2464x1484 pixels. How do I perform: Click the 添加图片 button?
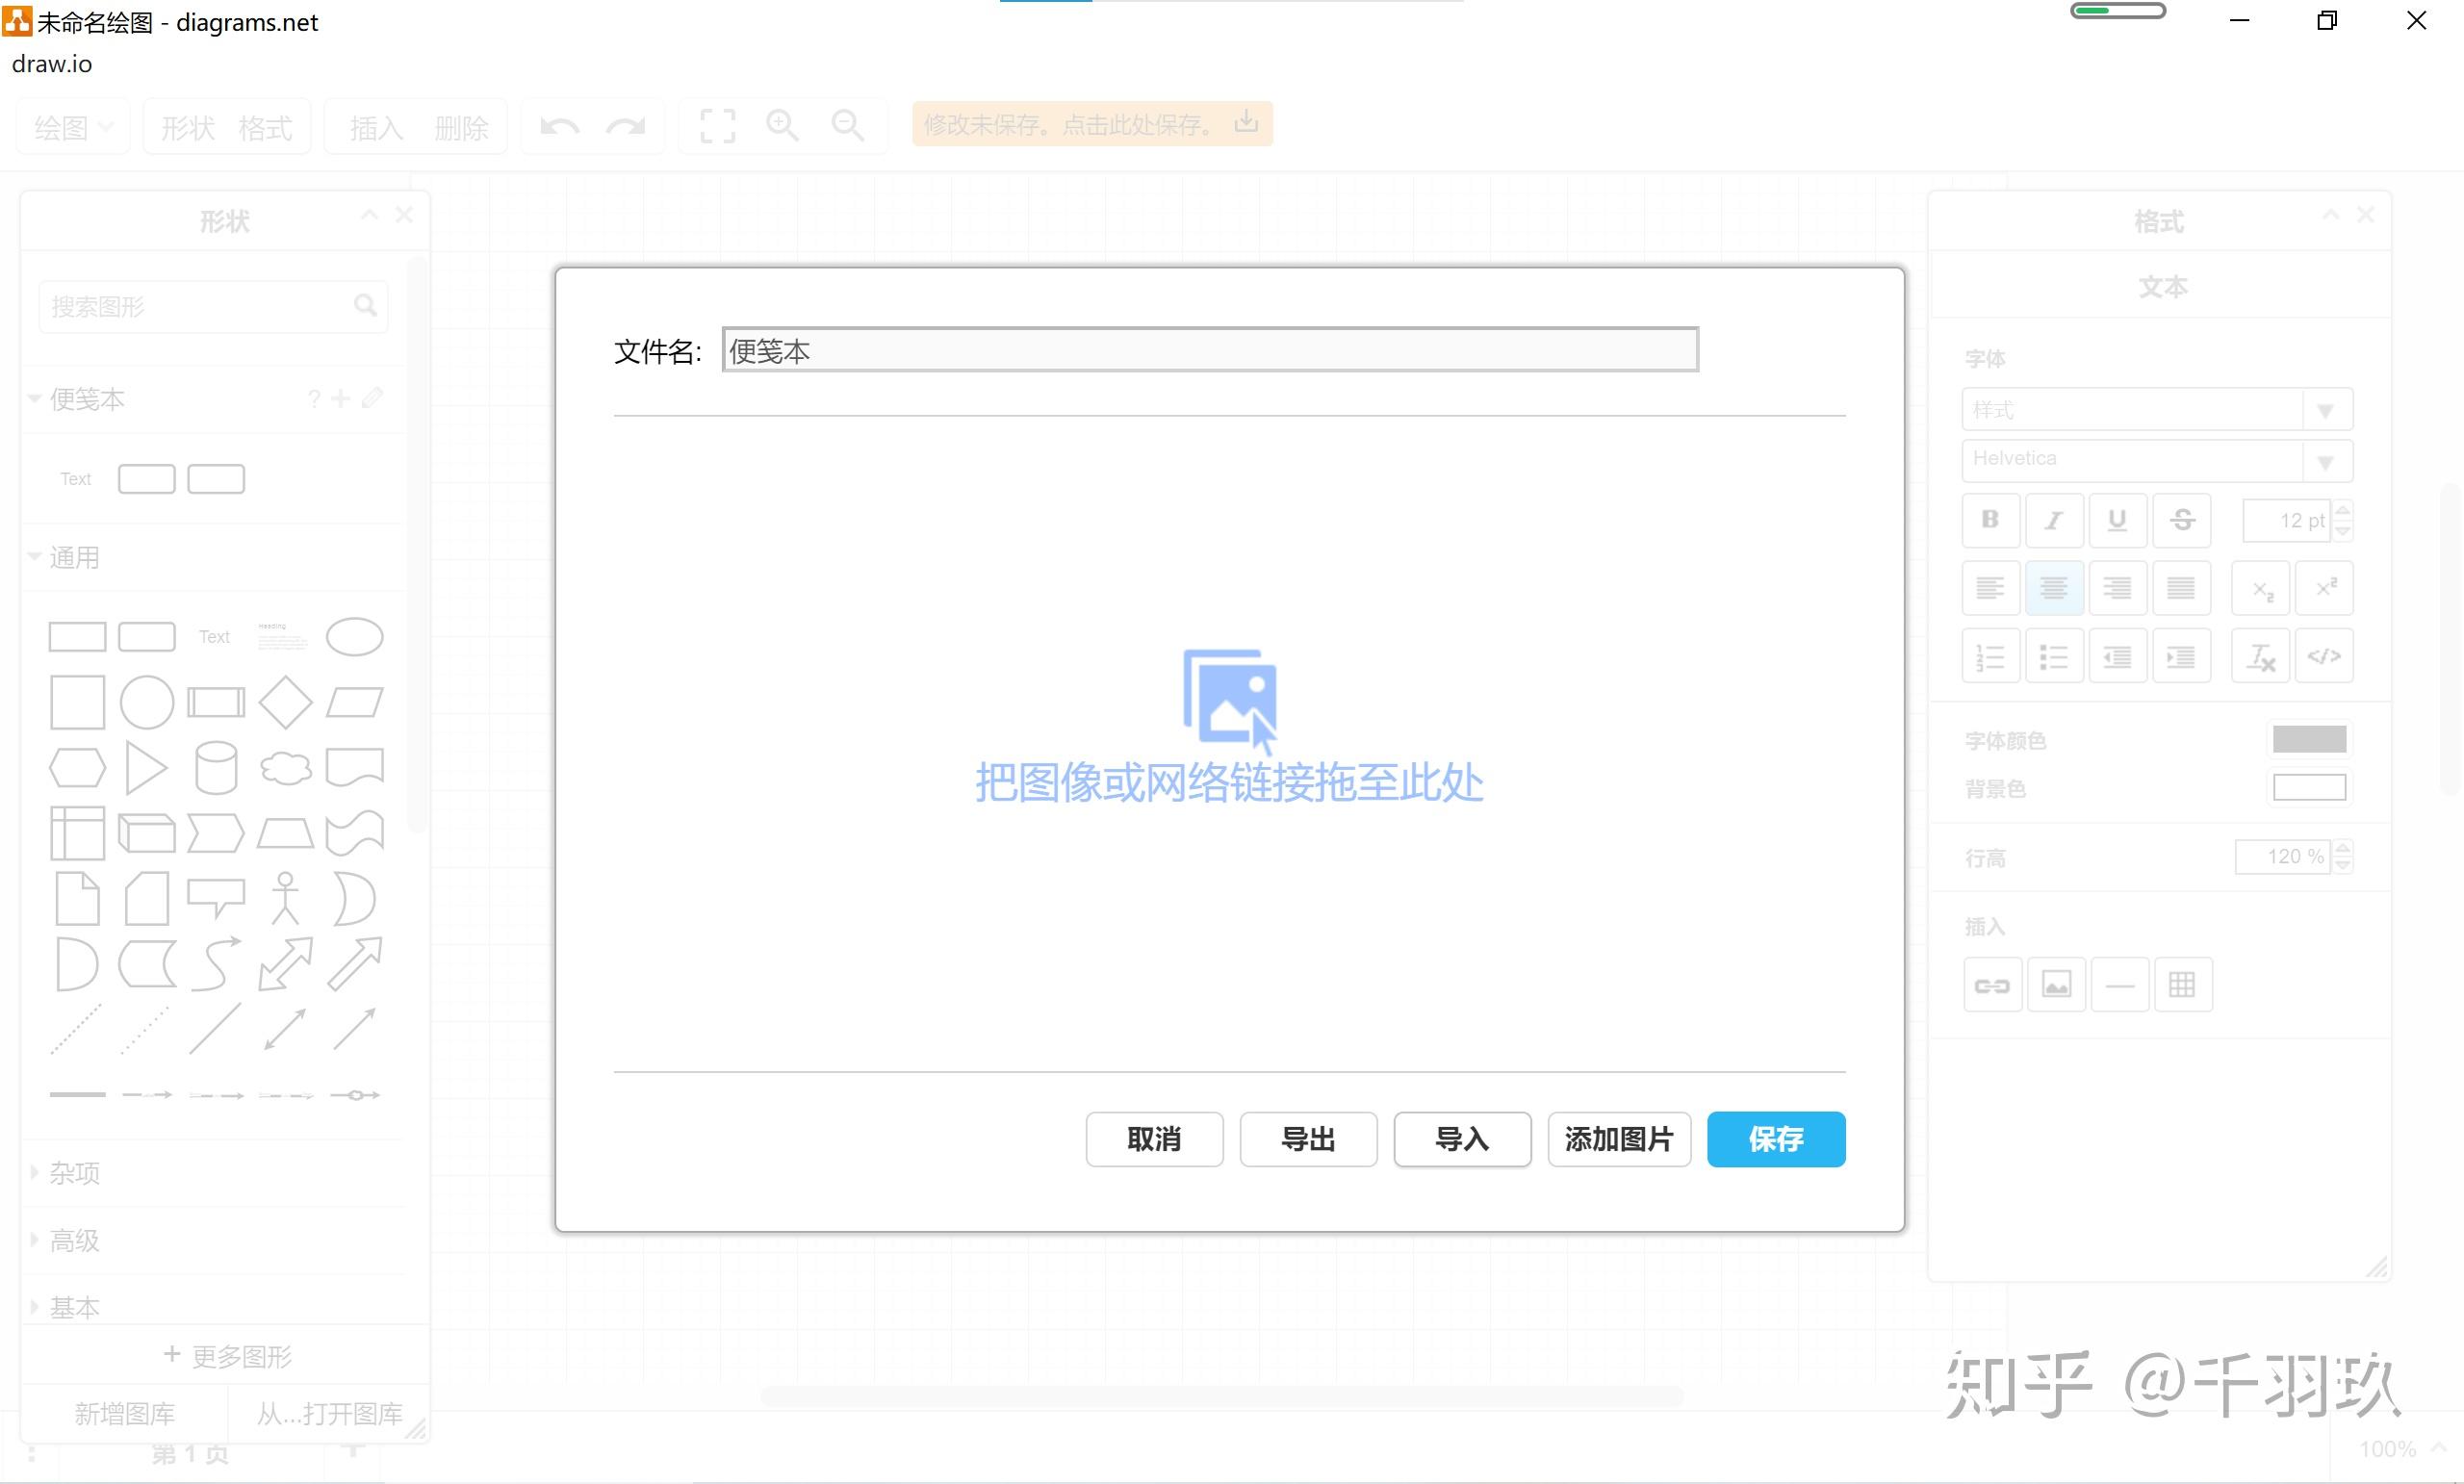click(x=1618, y=1139)
